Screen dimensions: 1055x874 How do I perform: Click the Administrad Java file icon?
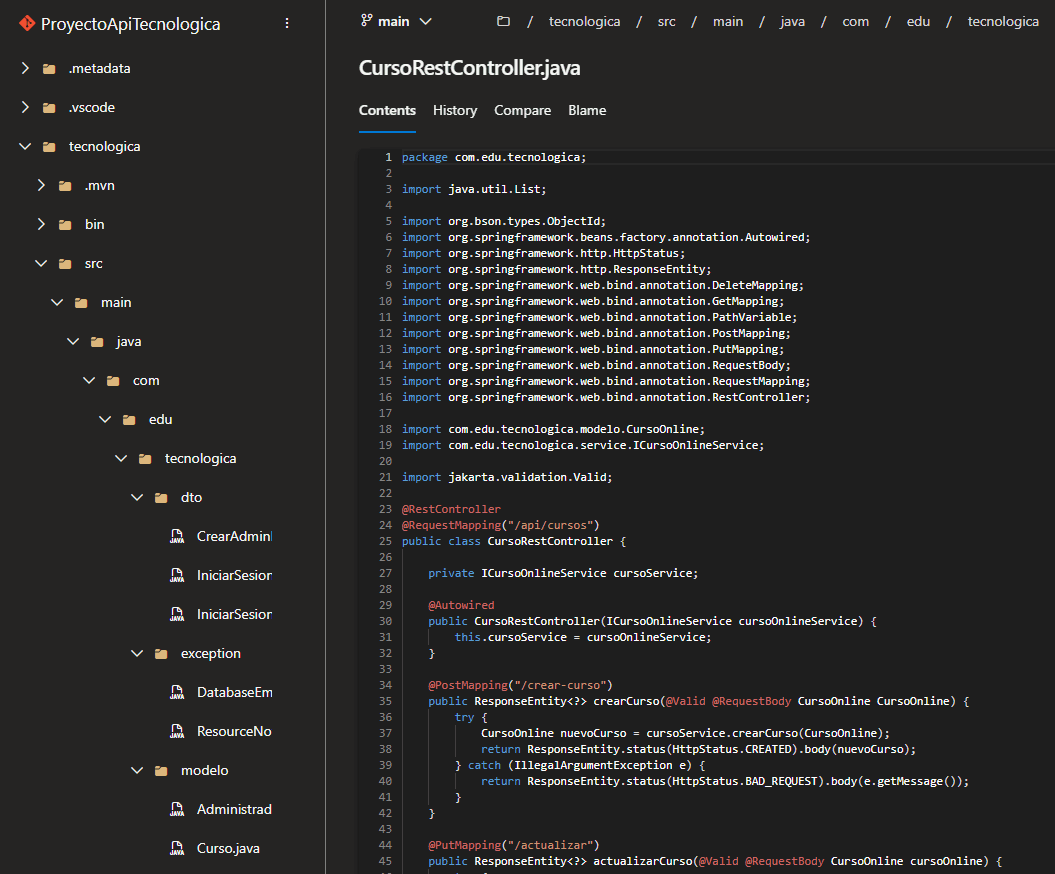coord(177,809)
